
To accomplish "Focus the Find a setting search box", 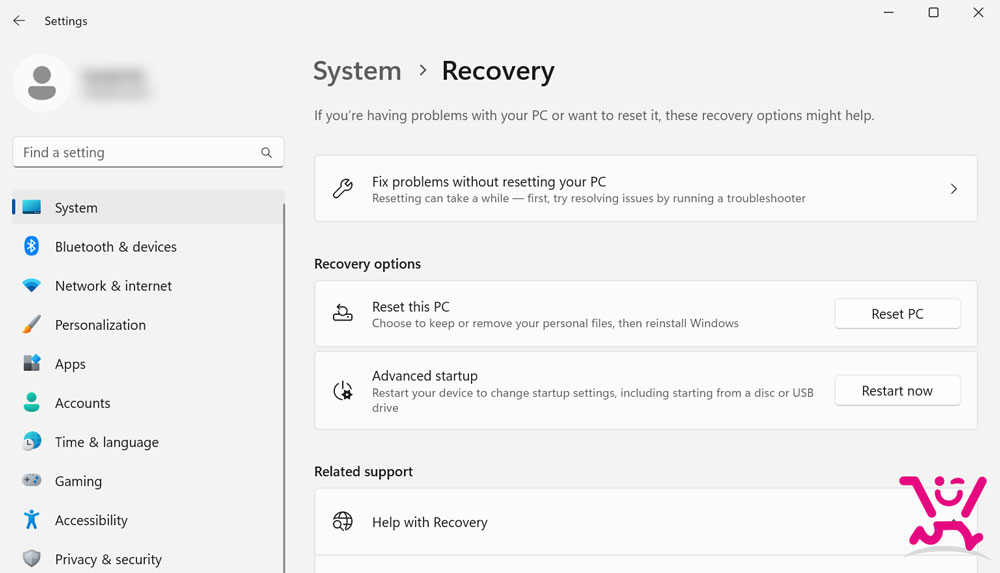I will (148, 153).
